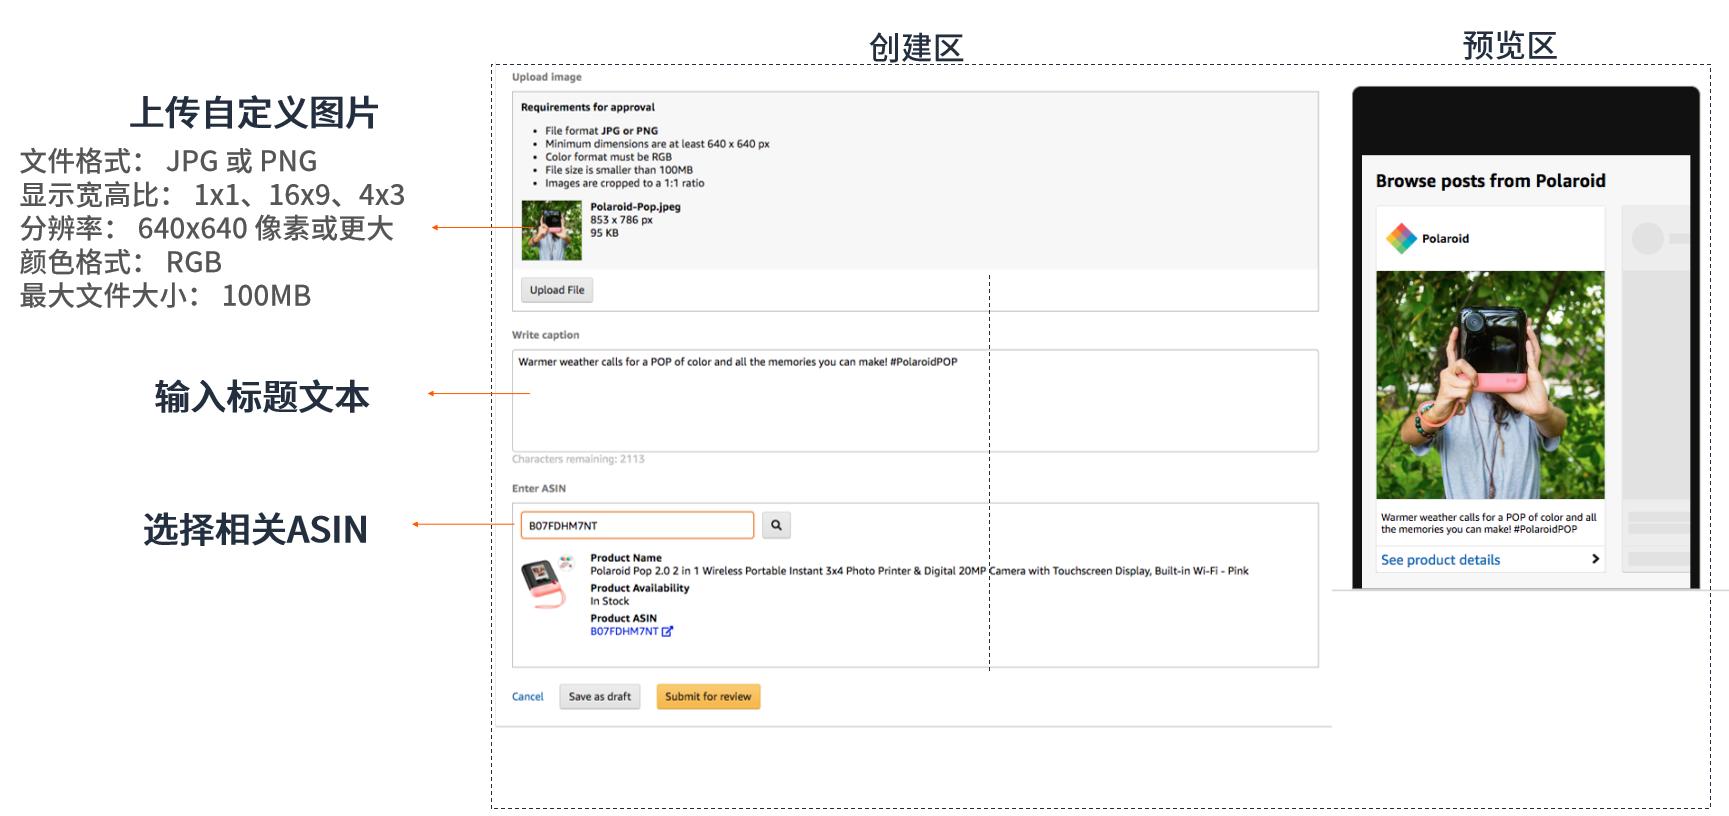Screen dimensions: 1729x816
Task: Click the 'Upload image' section label
Action: pyautogui.click(x=546, y=77)
